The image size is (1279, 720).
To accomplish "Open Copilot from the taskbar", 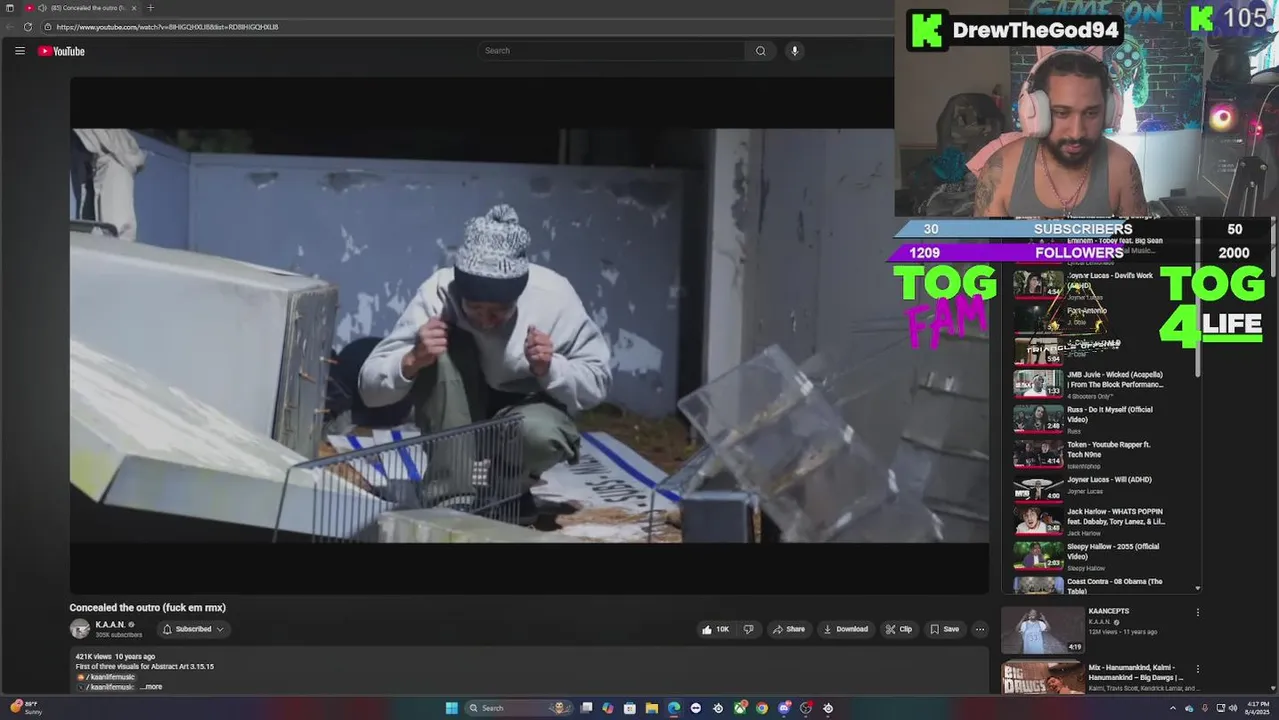I will (x=608, y=708).
